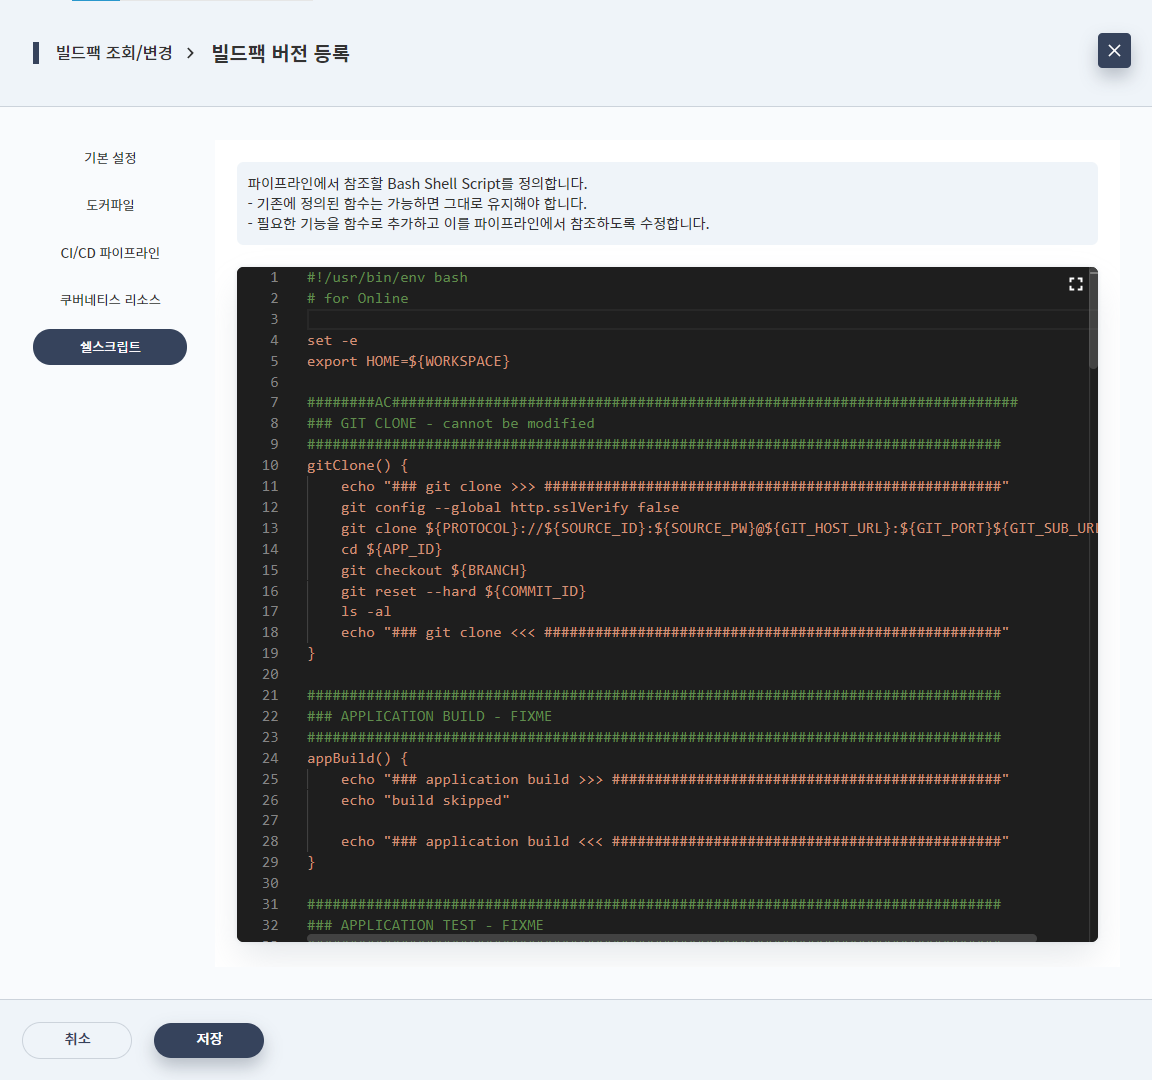Expand the code editor to fullscreen
The height and width of the screenshot is (1080, 1152).
1076,284
